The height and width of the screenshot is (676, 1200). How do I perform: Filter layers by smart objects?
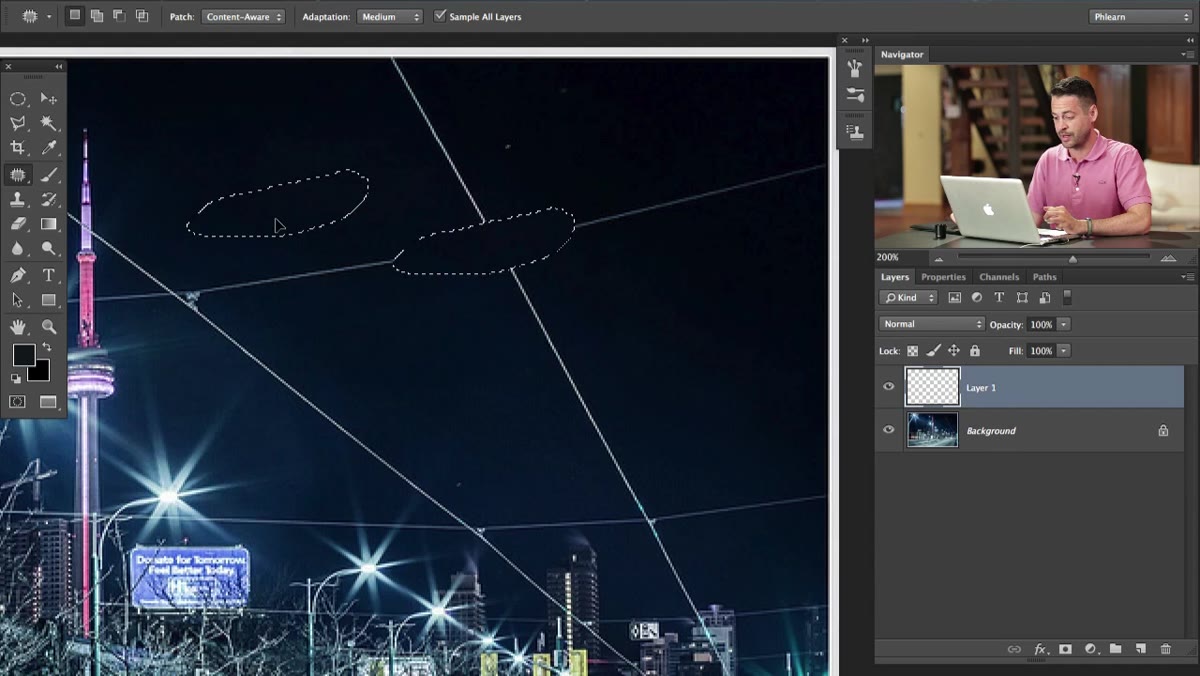[1044, 298]
